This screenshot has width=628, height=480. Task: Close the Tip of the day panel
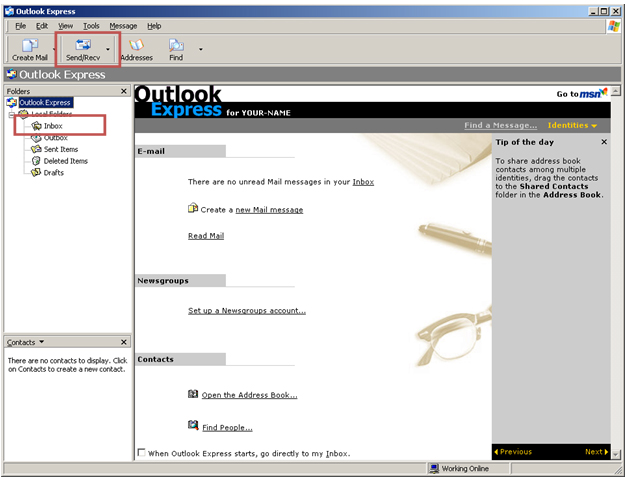(604, 142)
